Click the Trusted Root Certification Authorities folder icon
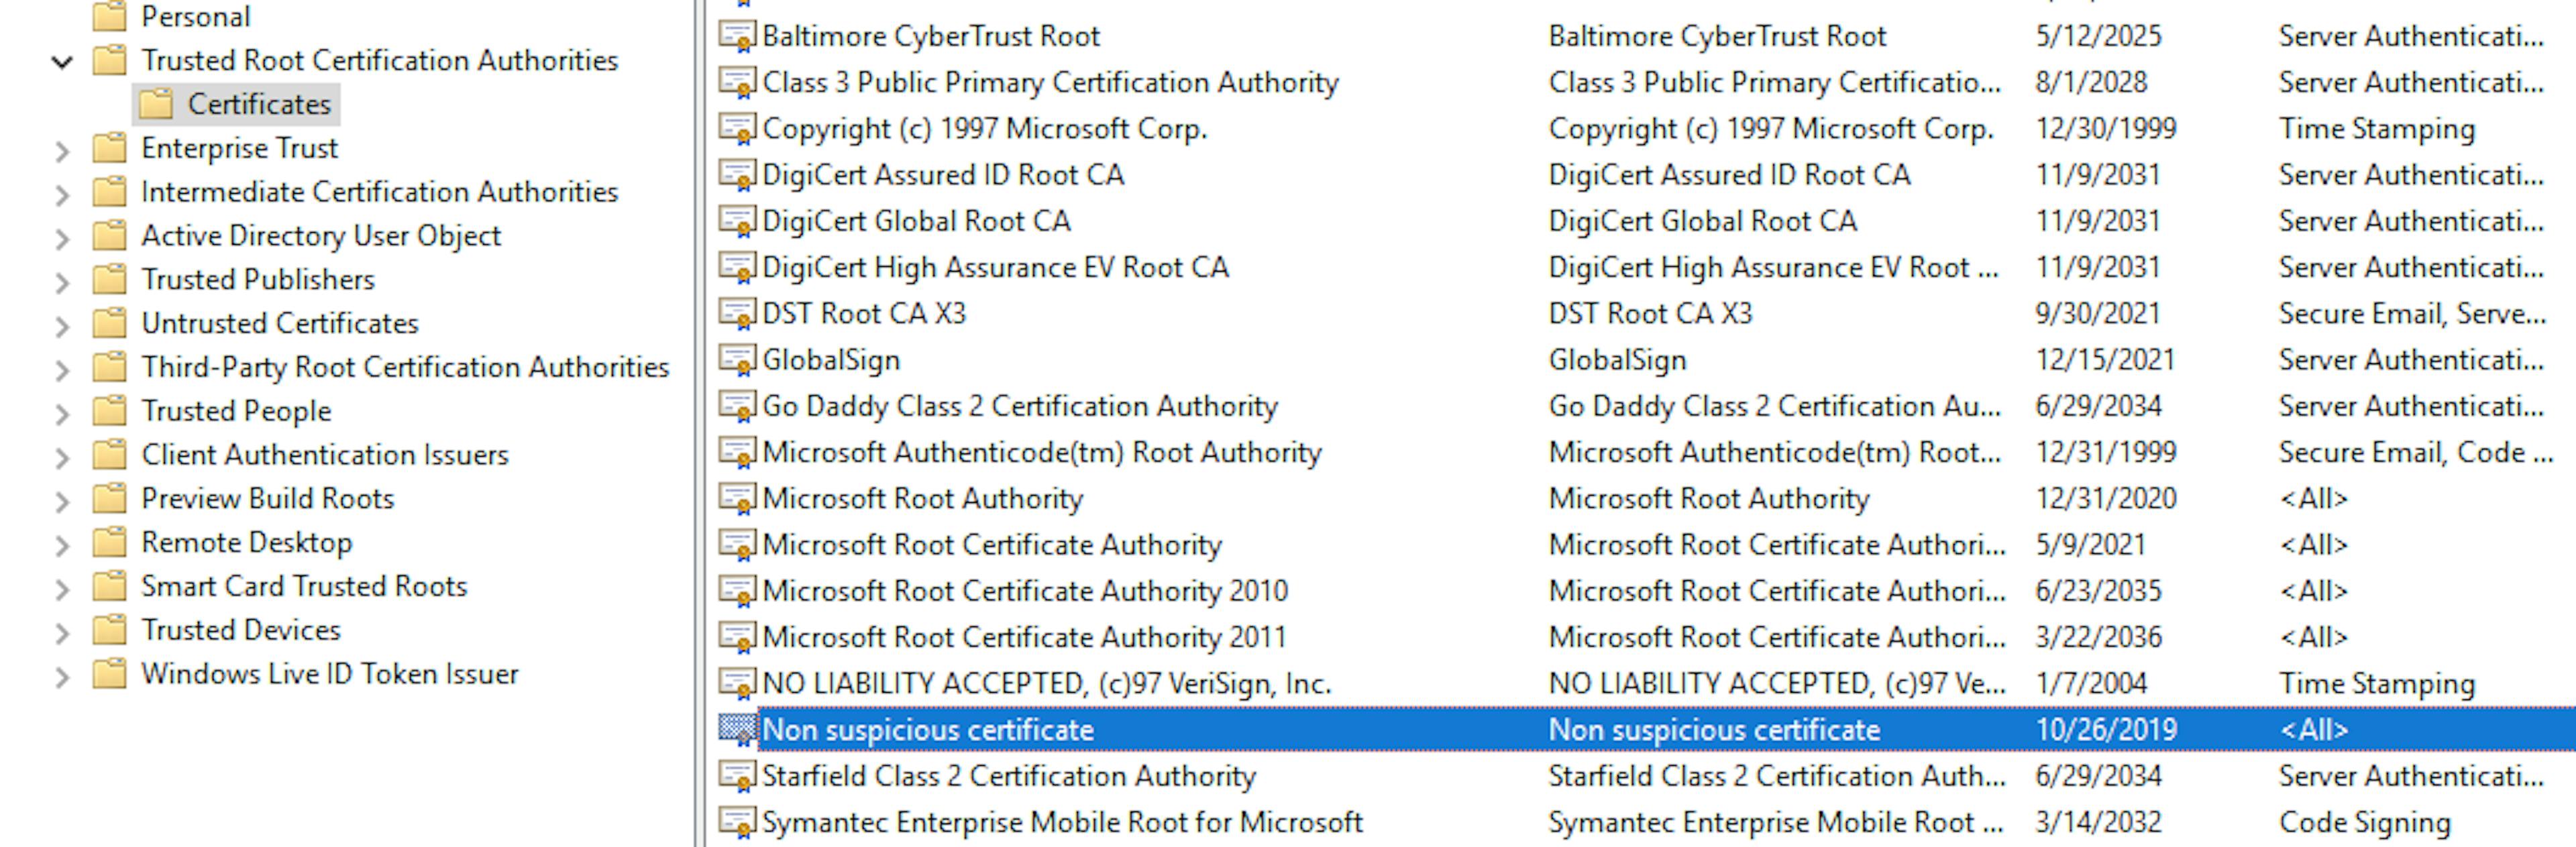The height and width of the screenshot is (847, 2576). (x=110, y=60)
